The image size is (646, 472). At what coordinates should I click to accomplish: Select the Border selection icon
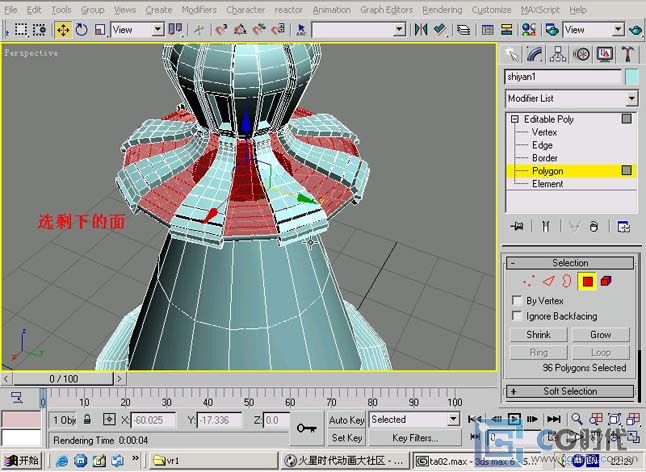click(x=567, y=281)
